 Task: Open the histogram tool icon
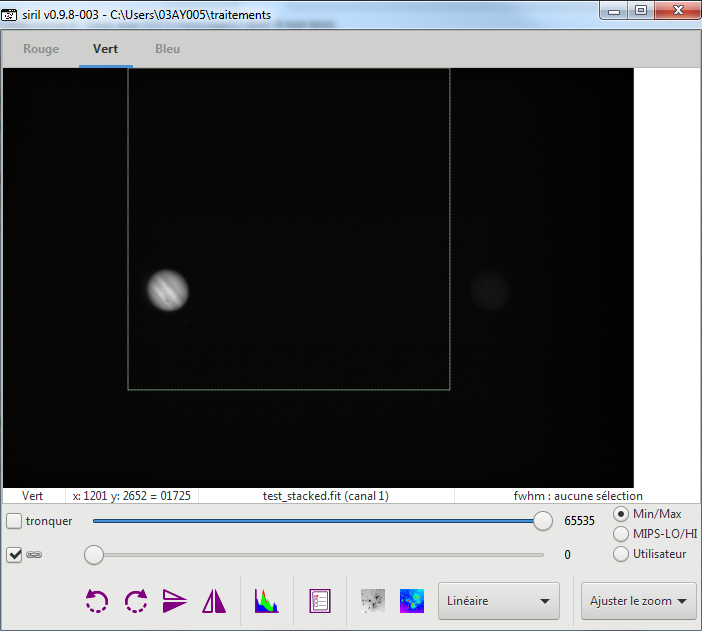click(266, 601)
